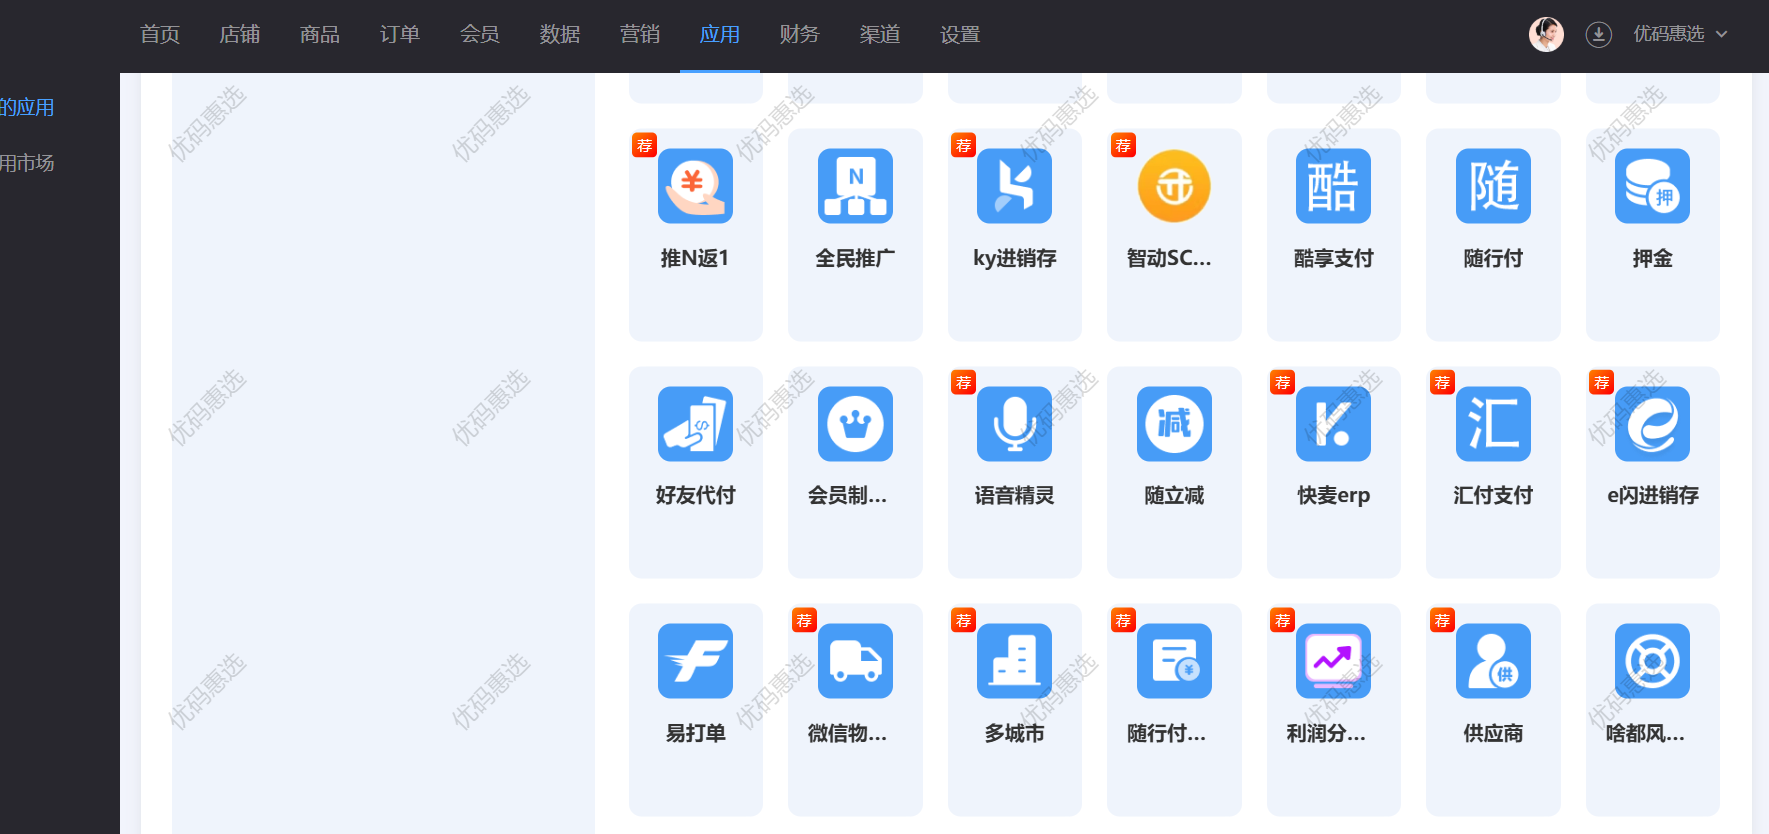Click the 我的应用 sidebar link
1769x834 pixels.
[x=28, y=107]
